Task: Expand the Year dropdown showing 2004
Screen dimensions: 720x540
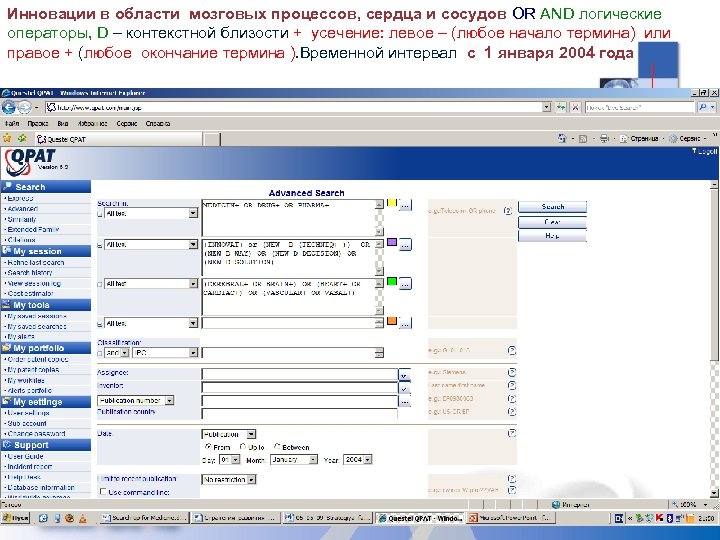Action: 358,459
